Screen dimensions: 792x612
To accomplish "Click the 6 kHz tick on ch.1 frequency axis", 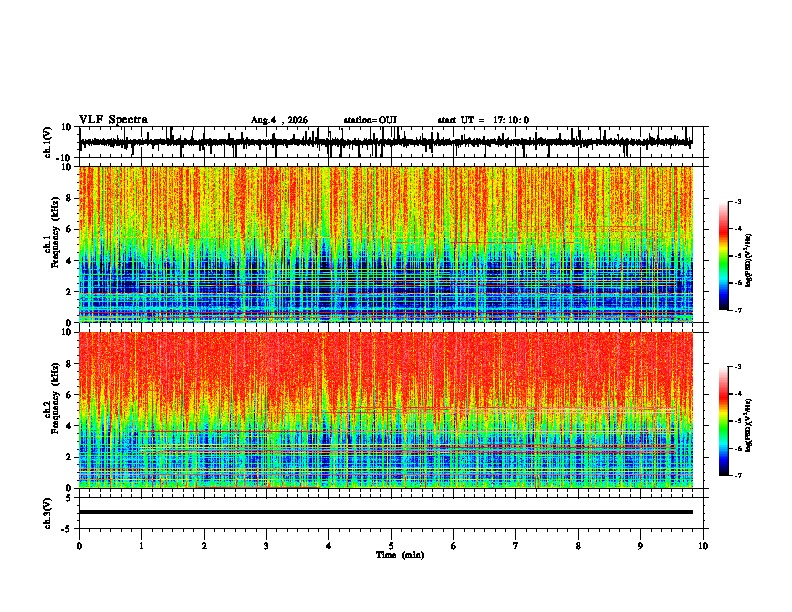I will 69,229.
